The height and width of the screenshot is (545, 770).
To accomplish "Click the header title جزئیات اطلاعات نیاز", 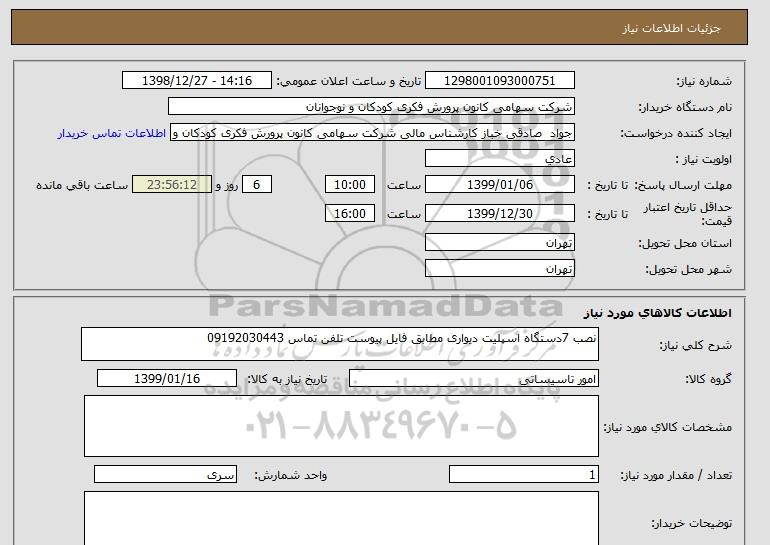I will [x=671, y=28].
